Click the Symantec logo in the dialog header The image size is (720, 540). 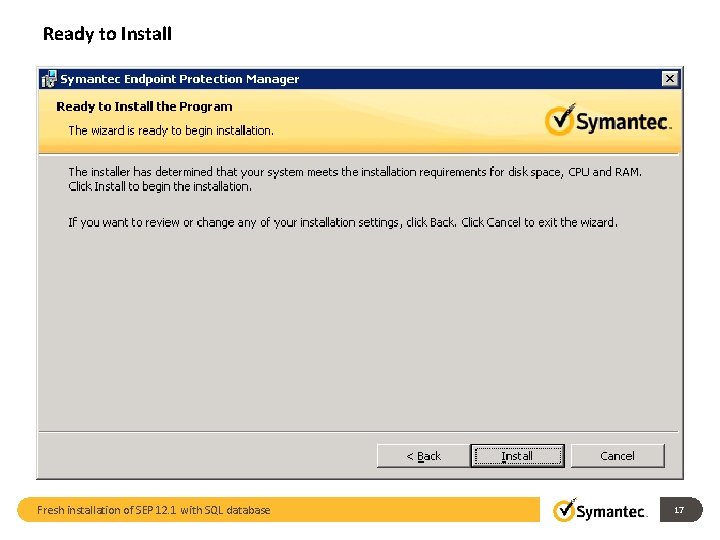coord(608,120)
